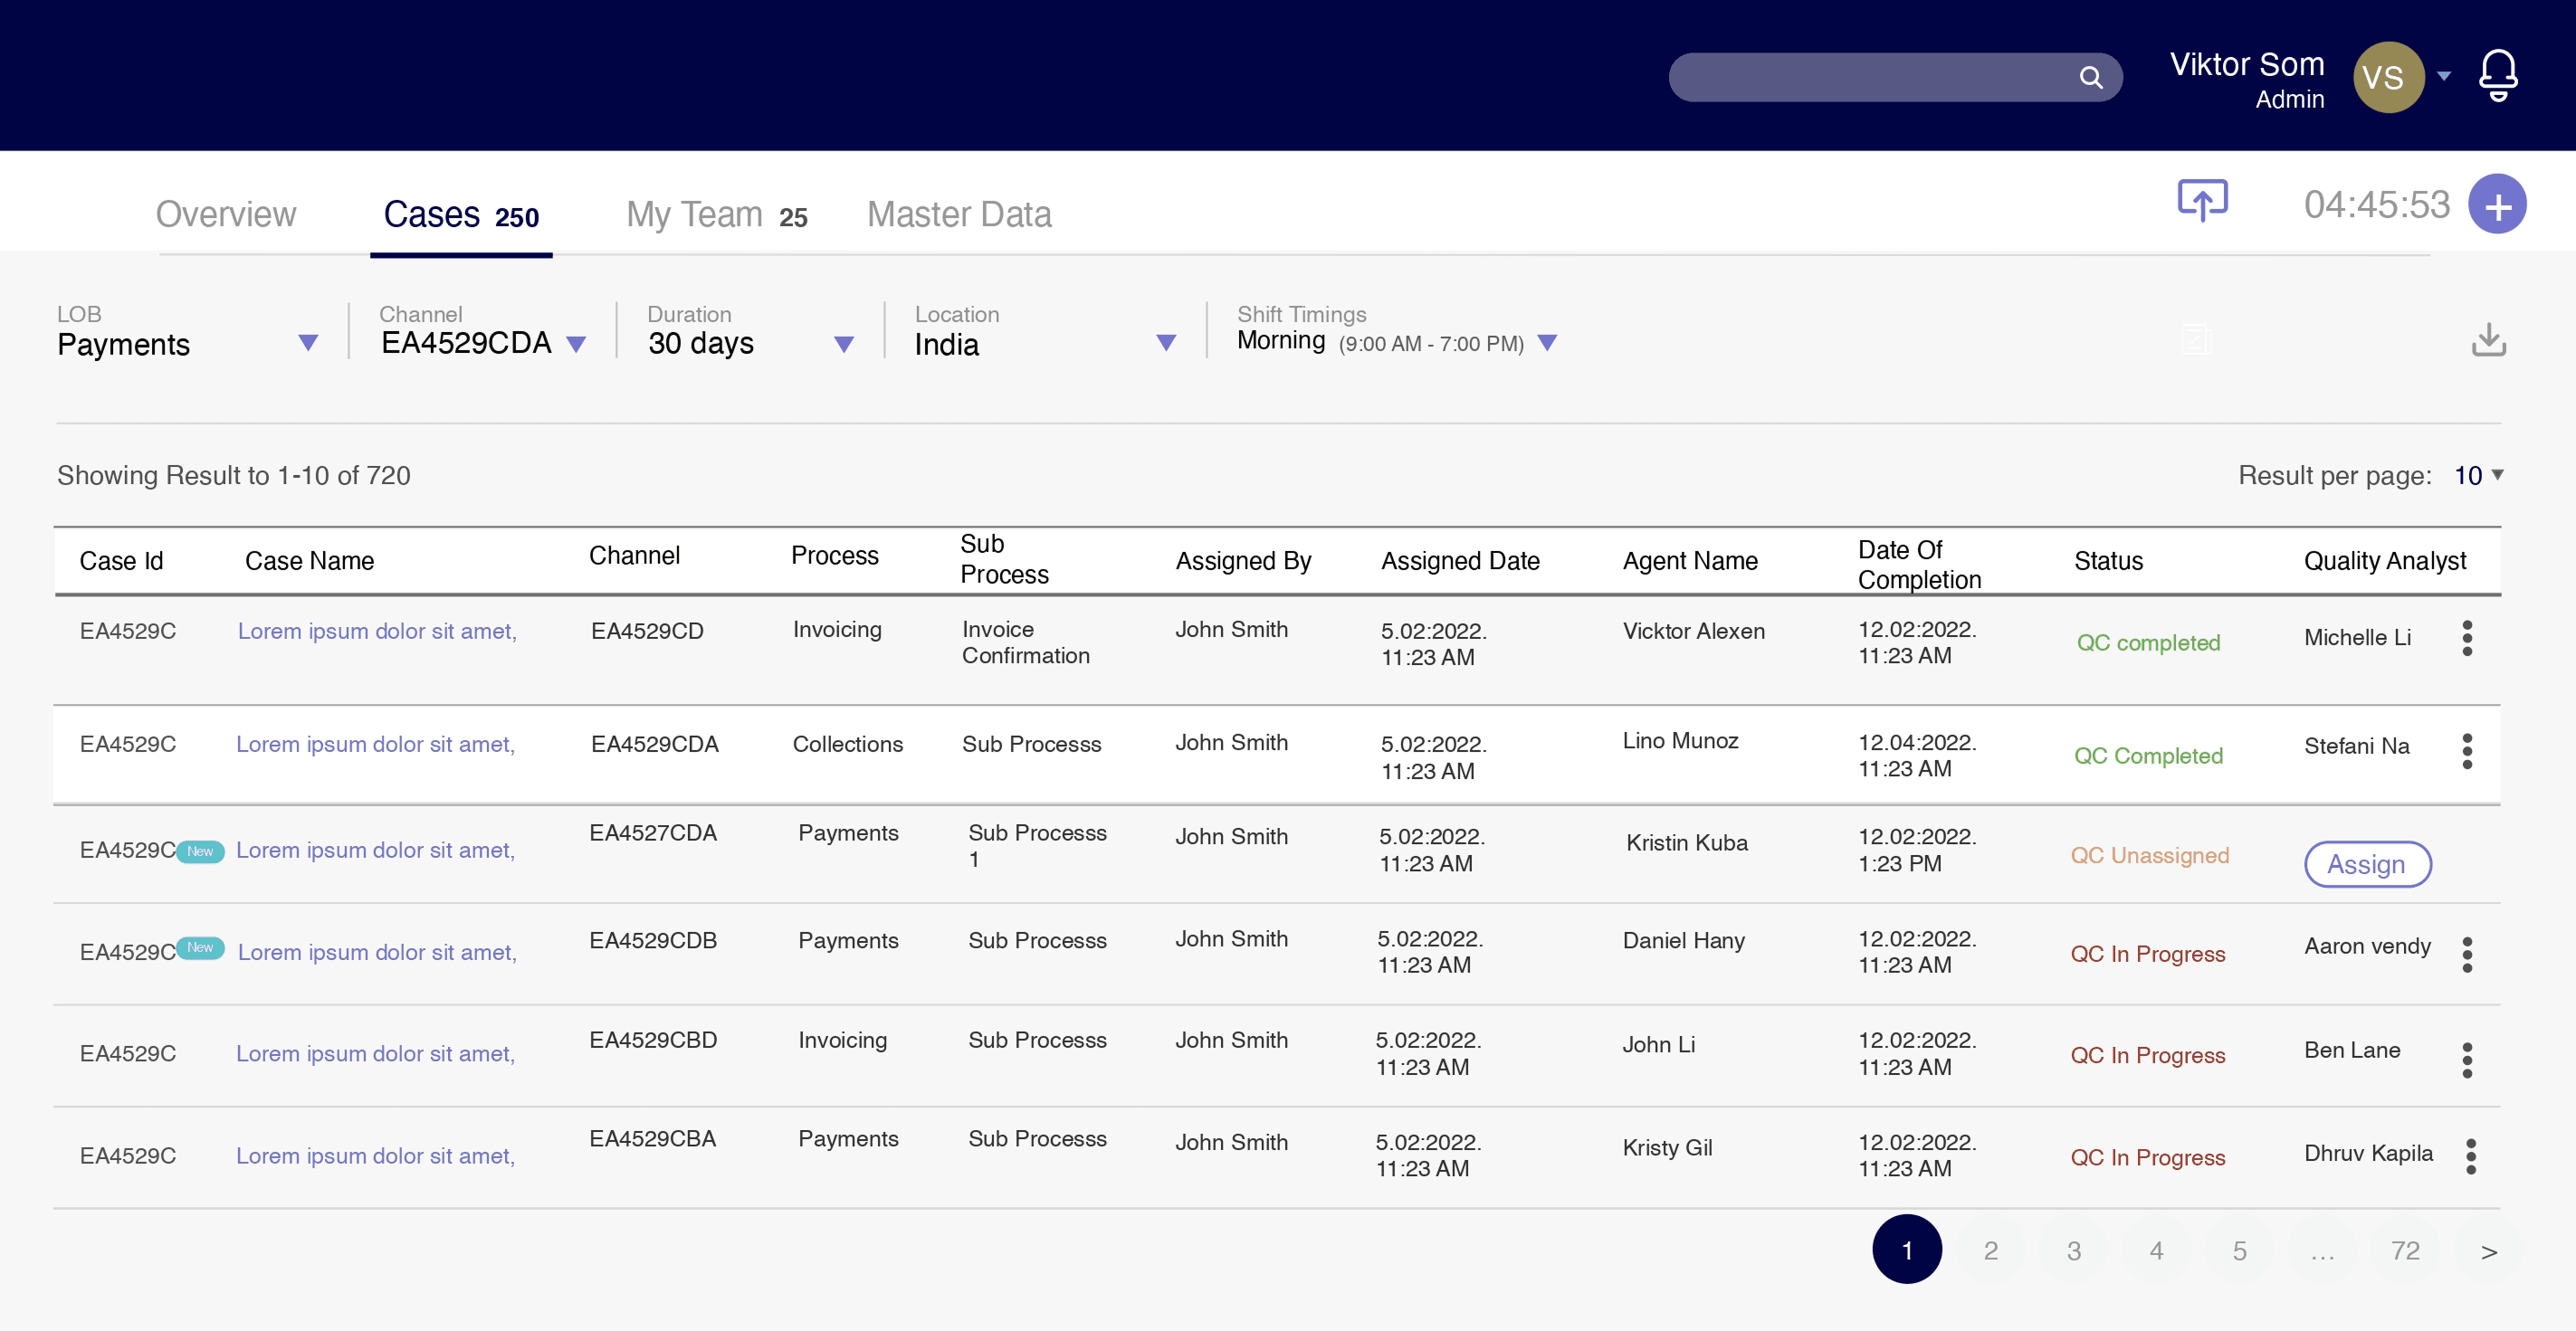Click the search magnifier icon

2090,77
